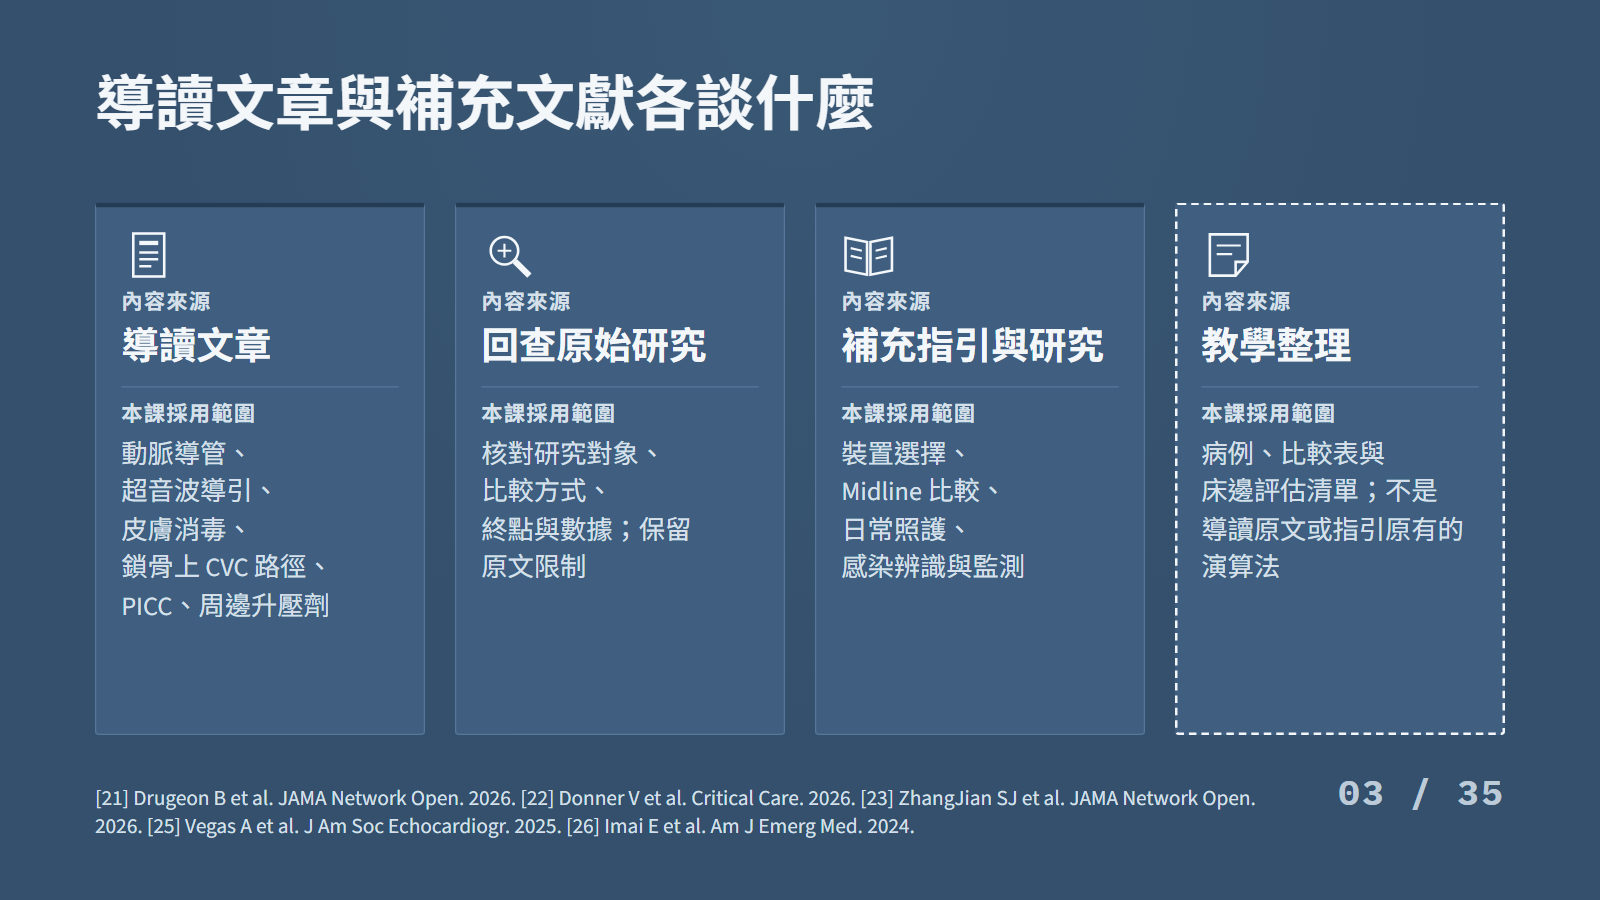Click the line 動脈導管、

tap(185, 454)
